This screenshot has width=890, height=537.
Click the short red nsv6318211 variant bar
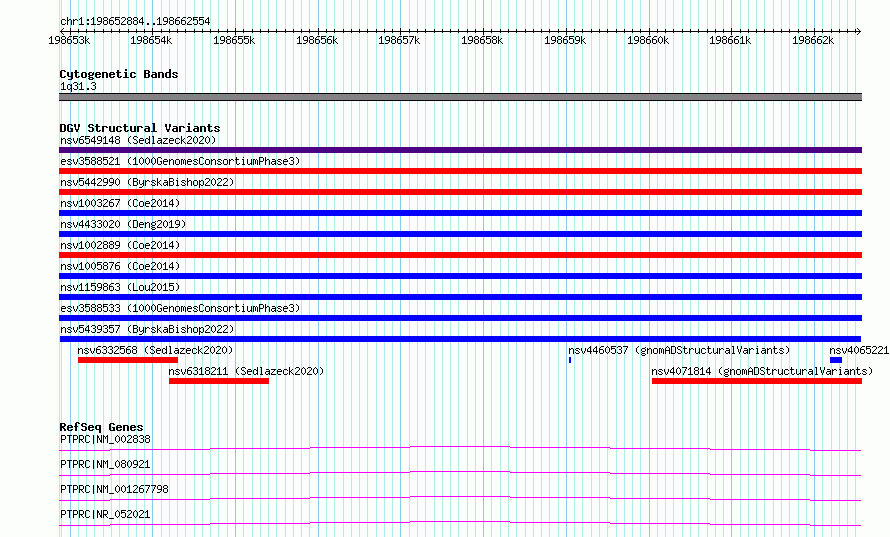coord(219,381)
